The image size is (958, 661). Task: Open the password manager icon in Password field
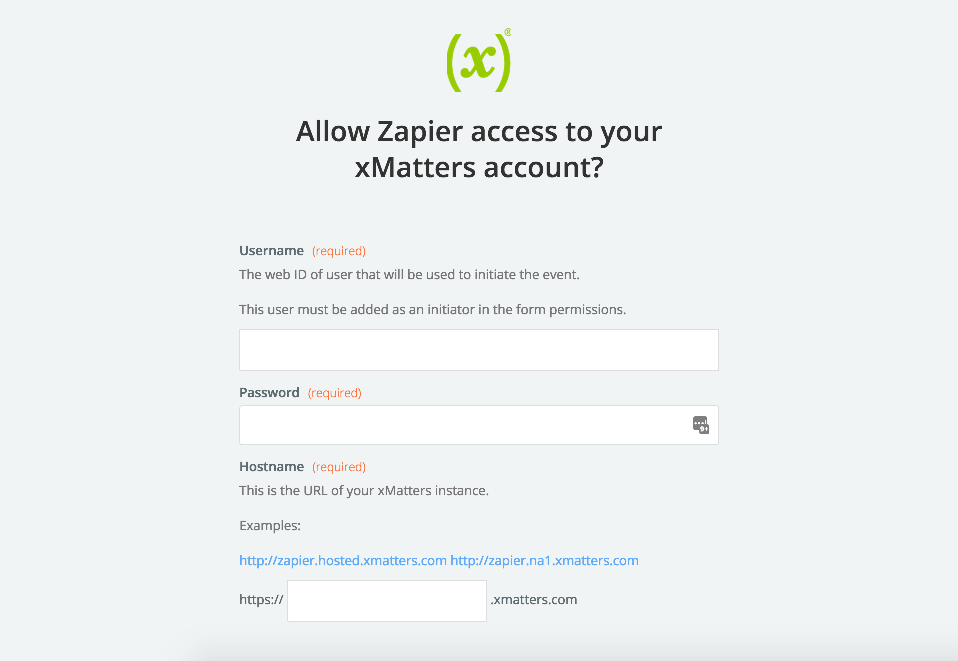pos(700,425)
